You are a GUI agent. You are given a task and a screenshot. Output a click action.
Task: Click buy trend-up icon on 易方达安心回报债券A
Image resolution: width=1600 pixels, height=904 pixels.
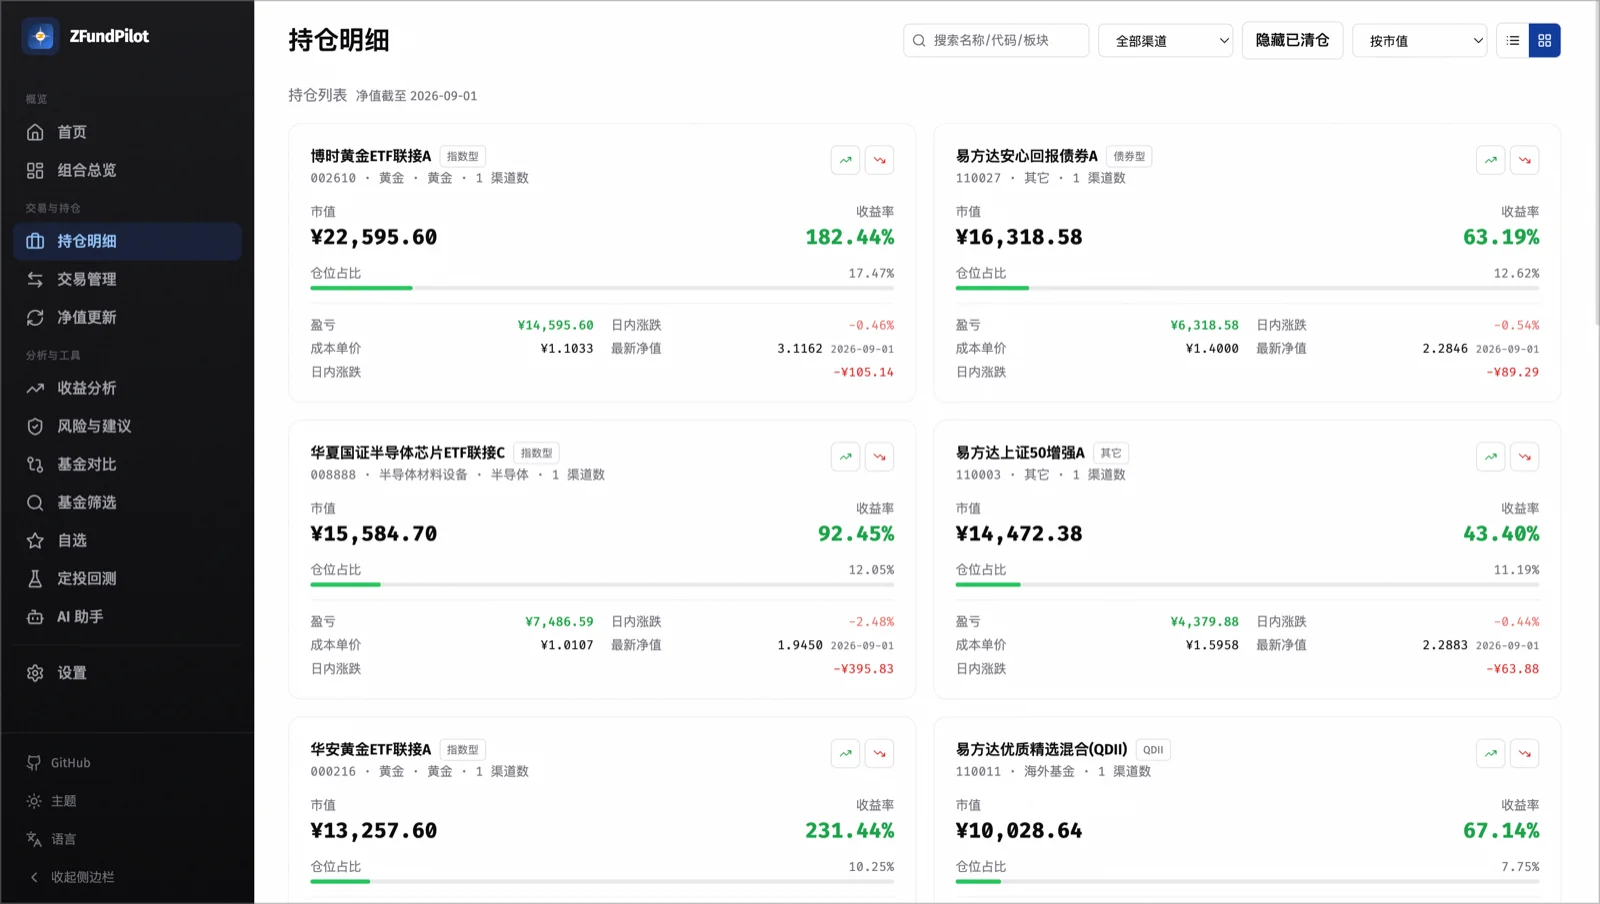1491,160
